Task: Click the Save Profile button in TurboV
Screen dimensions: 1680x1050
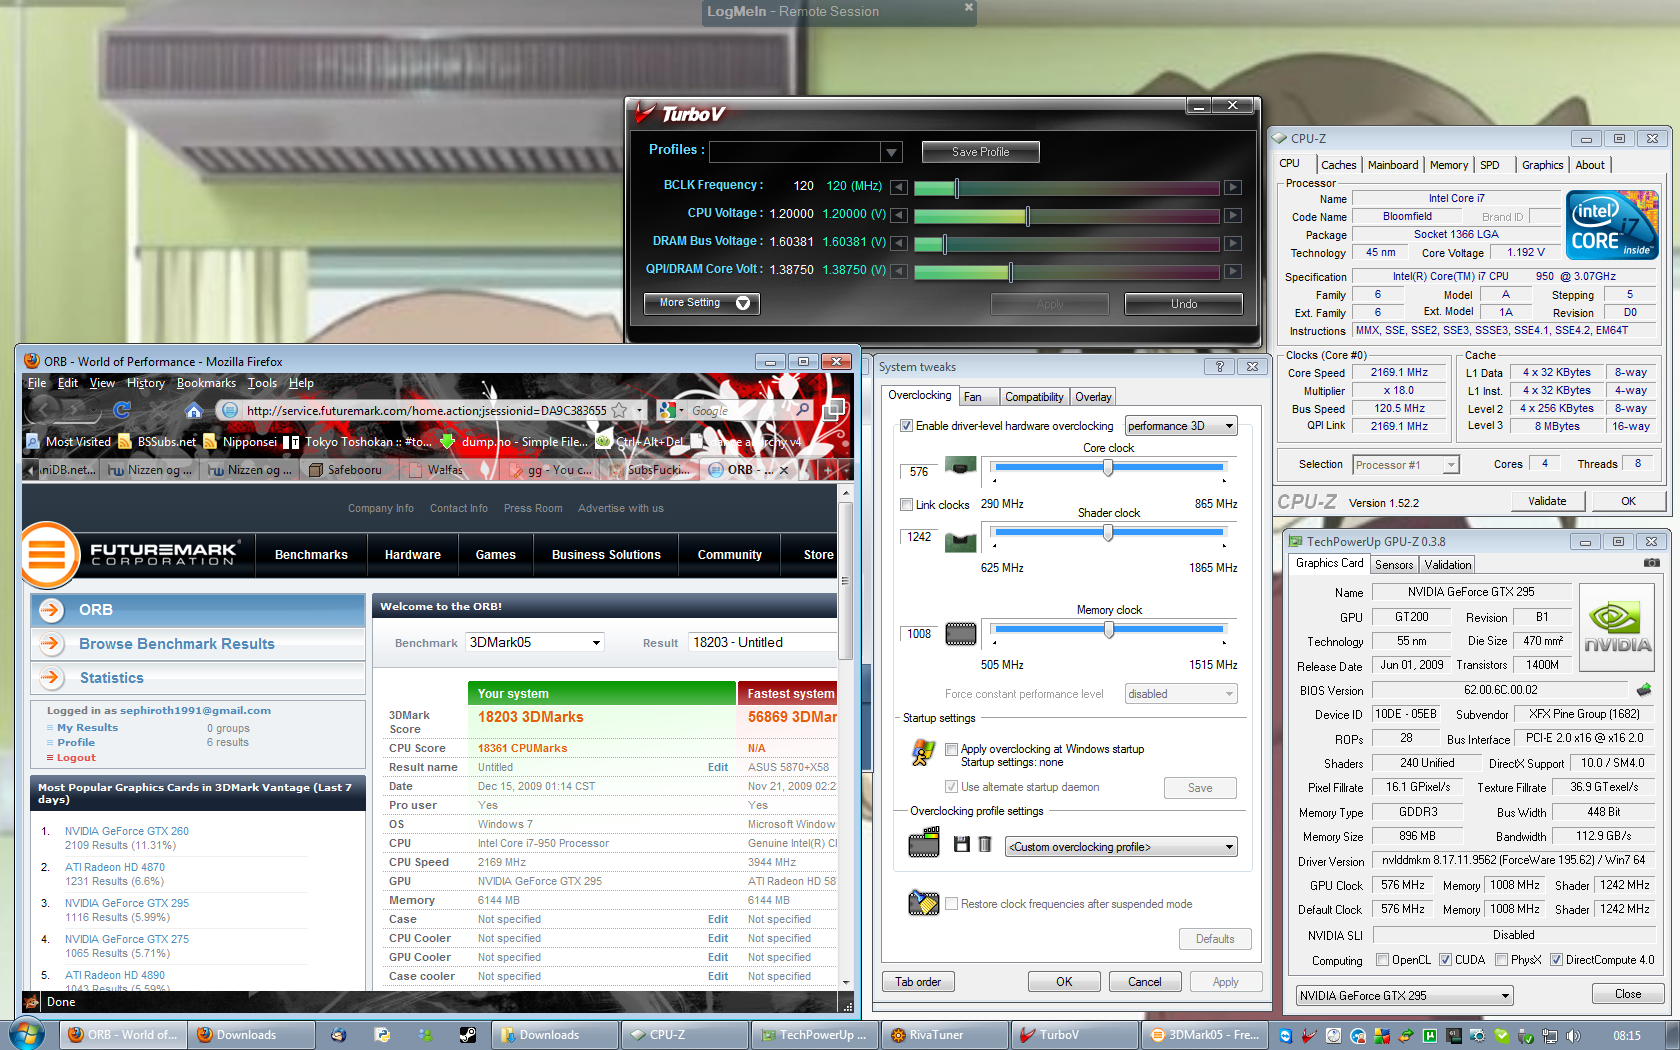Action: pyautogui.click(x=980, y=152)
